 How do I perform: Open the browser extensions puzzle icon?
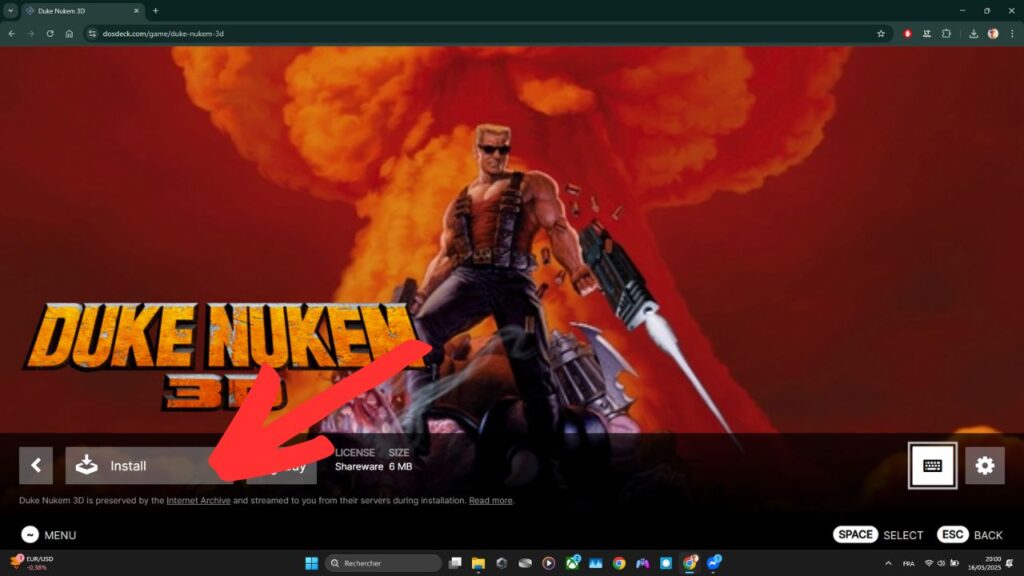pos(946,33)
